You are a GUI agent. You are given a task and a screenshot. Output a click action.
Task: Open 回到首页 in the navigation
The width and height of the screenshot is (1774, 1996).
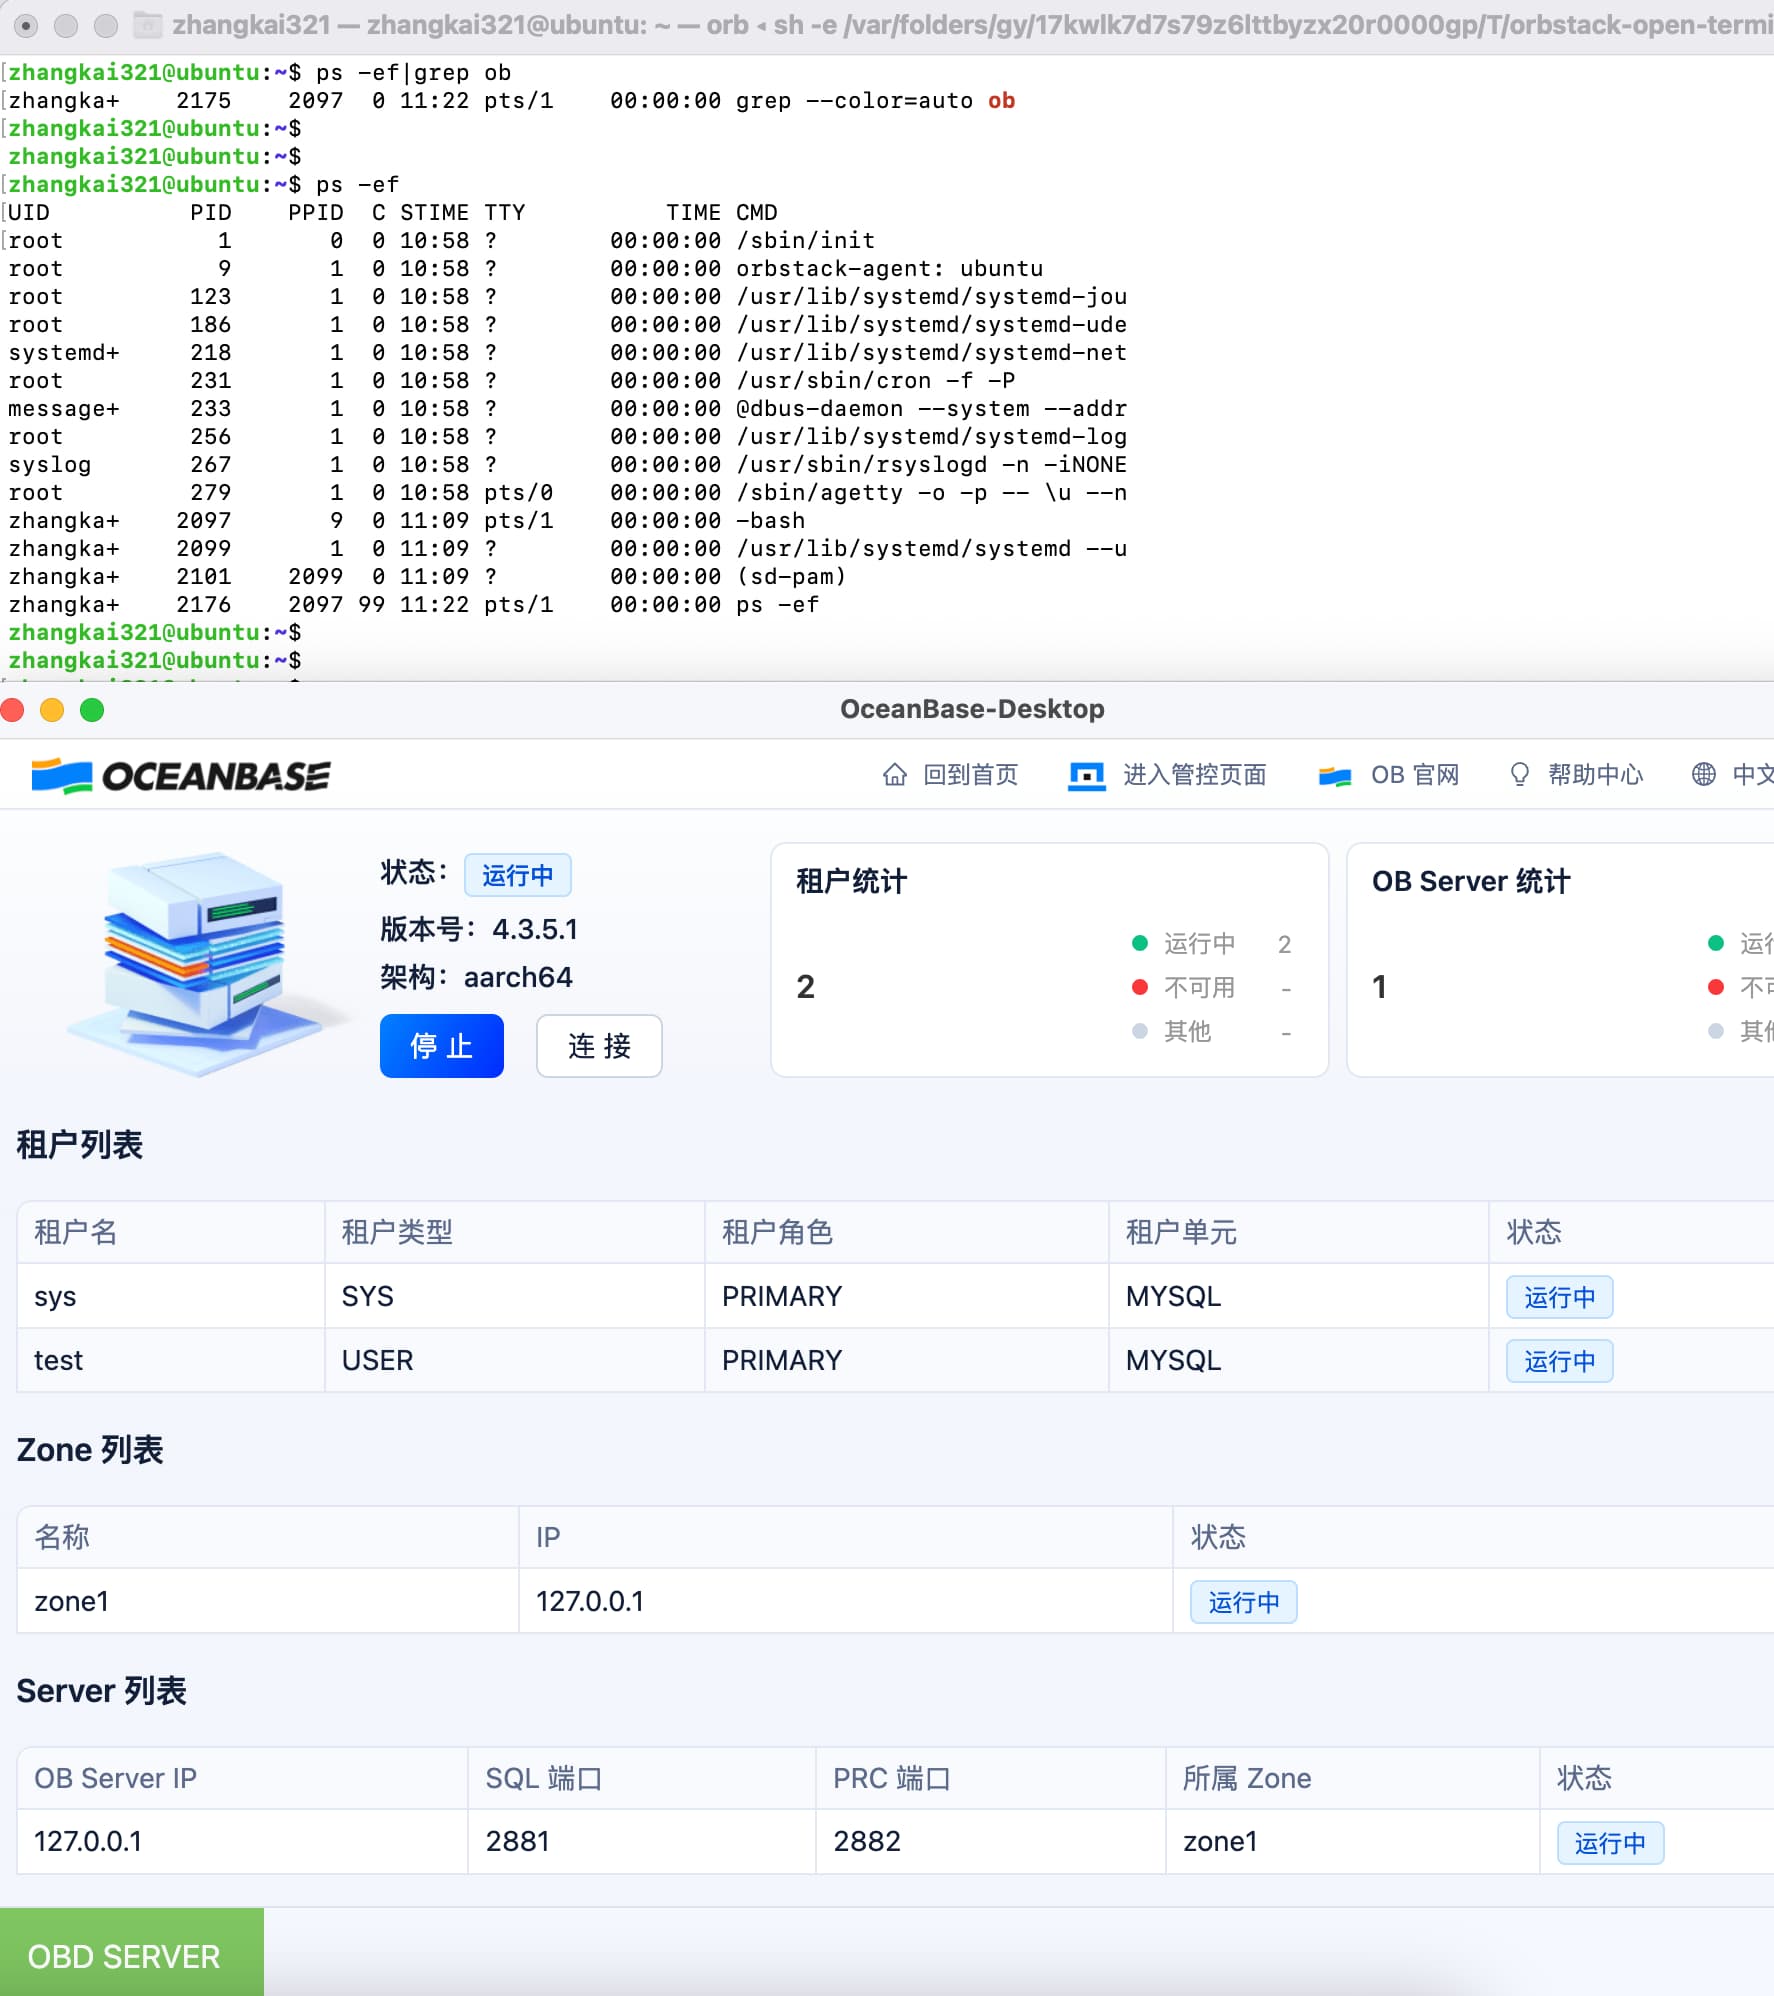pyautogui.click(x=970, y=775)
